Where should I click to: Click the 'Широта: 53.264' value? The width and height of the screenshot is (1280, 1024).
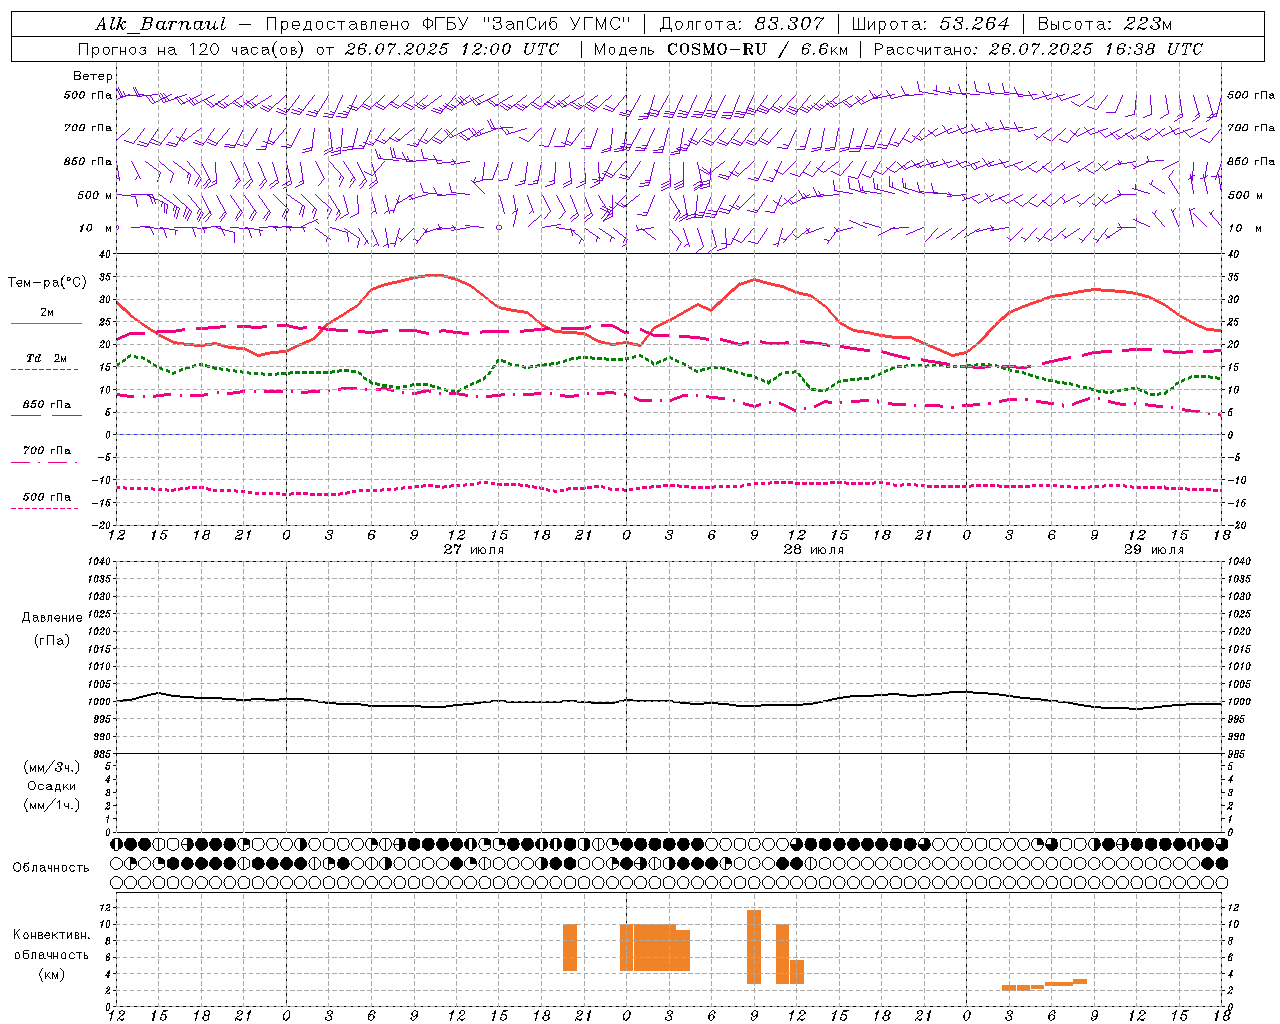pos(930,24)
